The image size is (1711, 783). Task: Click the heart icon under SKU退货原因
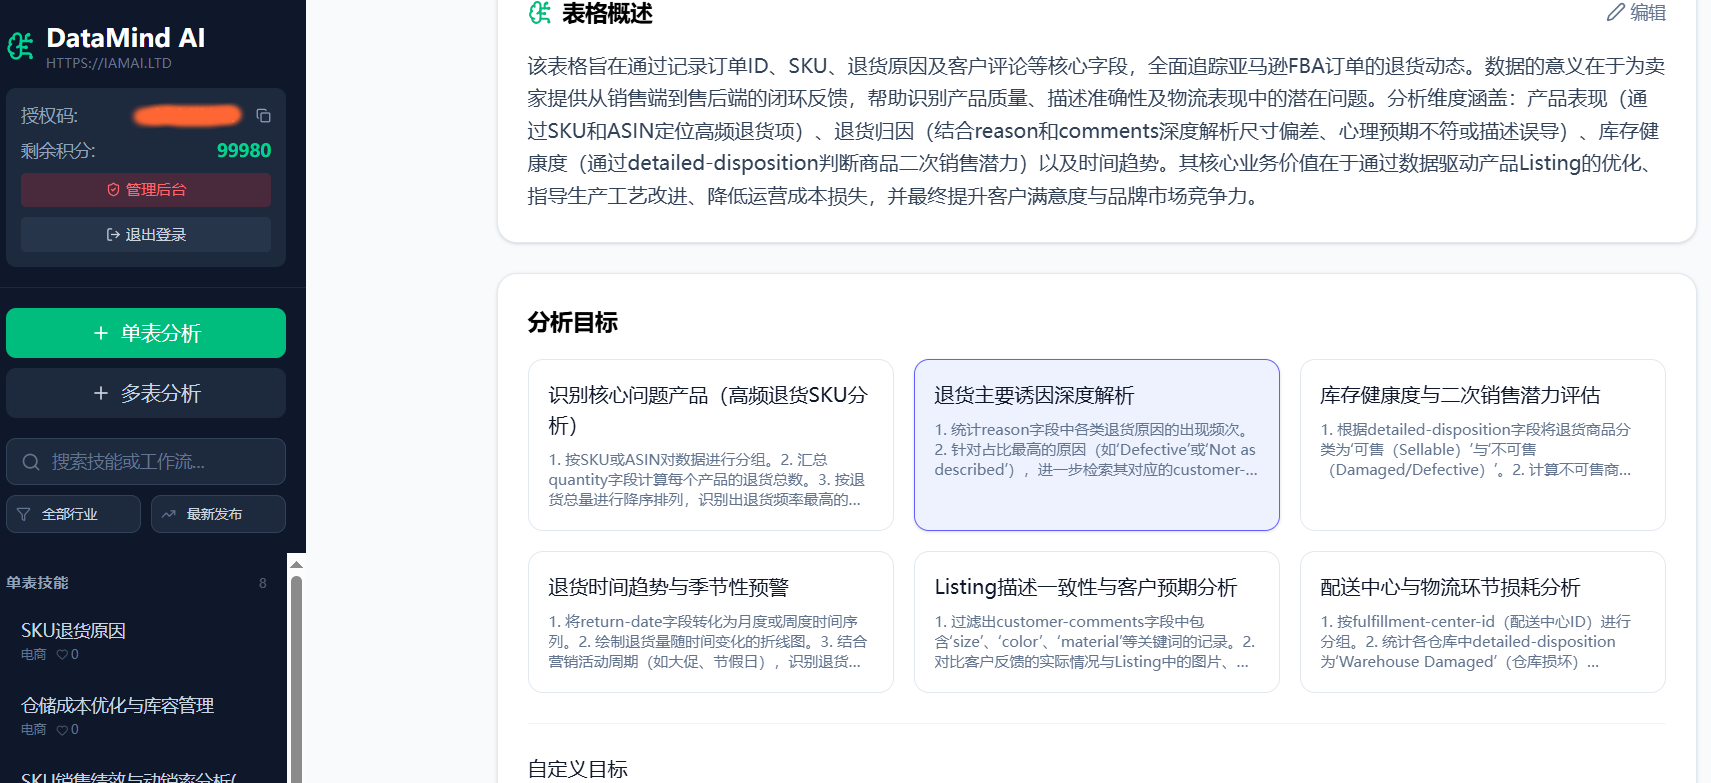pyautogui.click(x=62, y=655)
